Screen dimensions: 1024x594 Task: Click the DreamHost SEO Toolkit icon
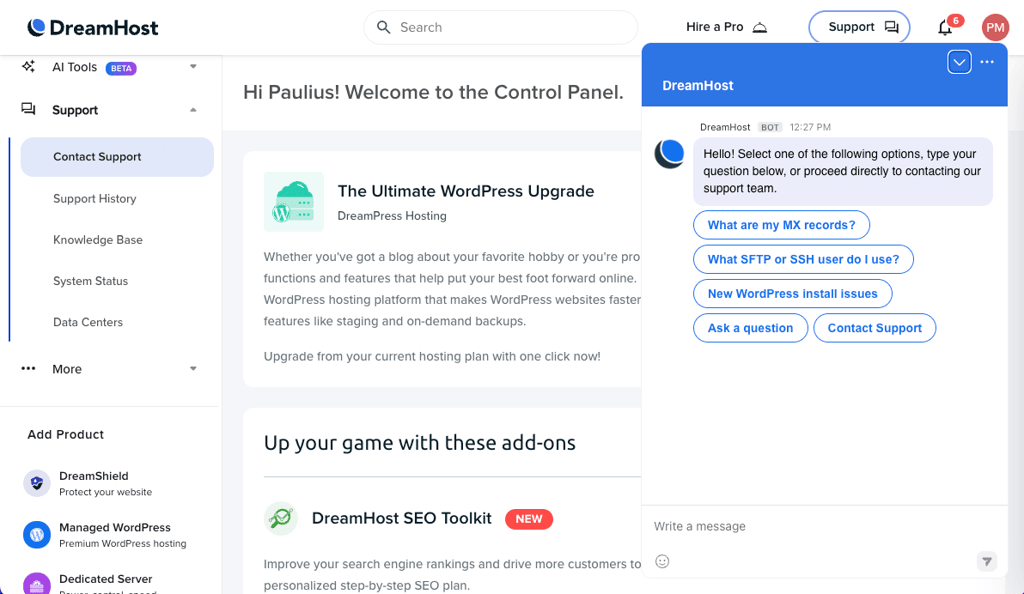(281, 518)
